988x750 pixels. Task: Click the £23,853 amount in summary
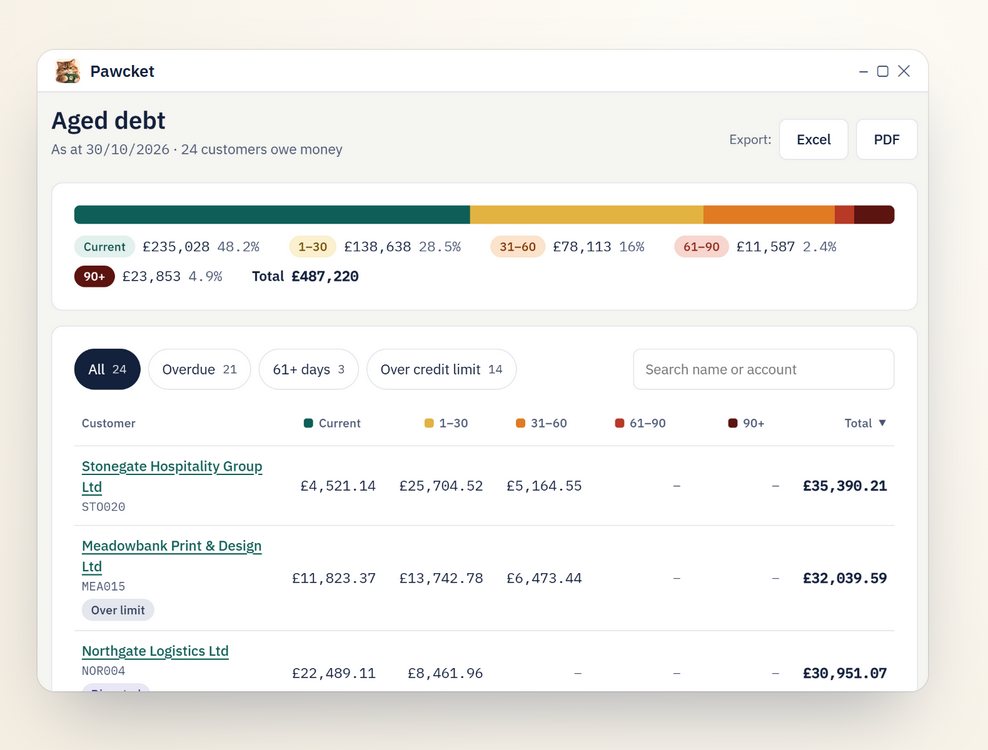click(x=151, y=276)
